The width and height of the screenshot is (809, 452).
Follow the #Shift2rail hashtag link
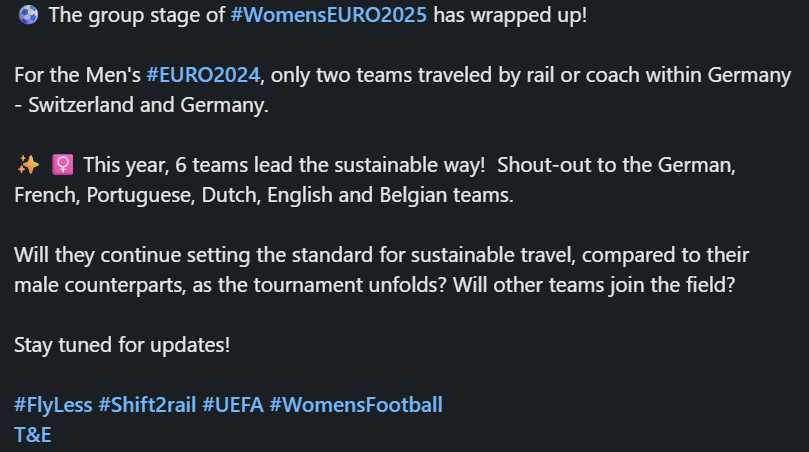tap(147, 405)
